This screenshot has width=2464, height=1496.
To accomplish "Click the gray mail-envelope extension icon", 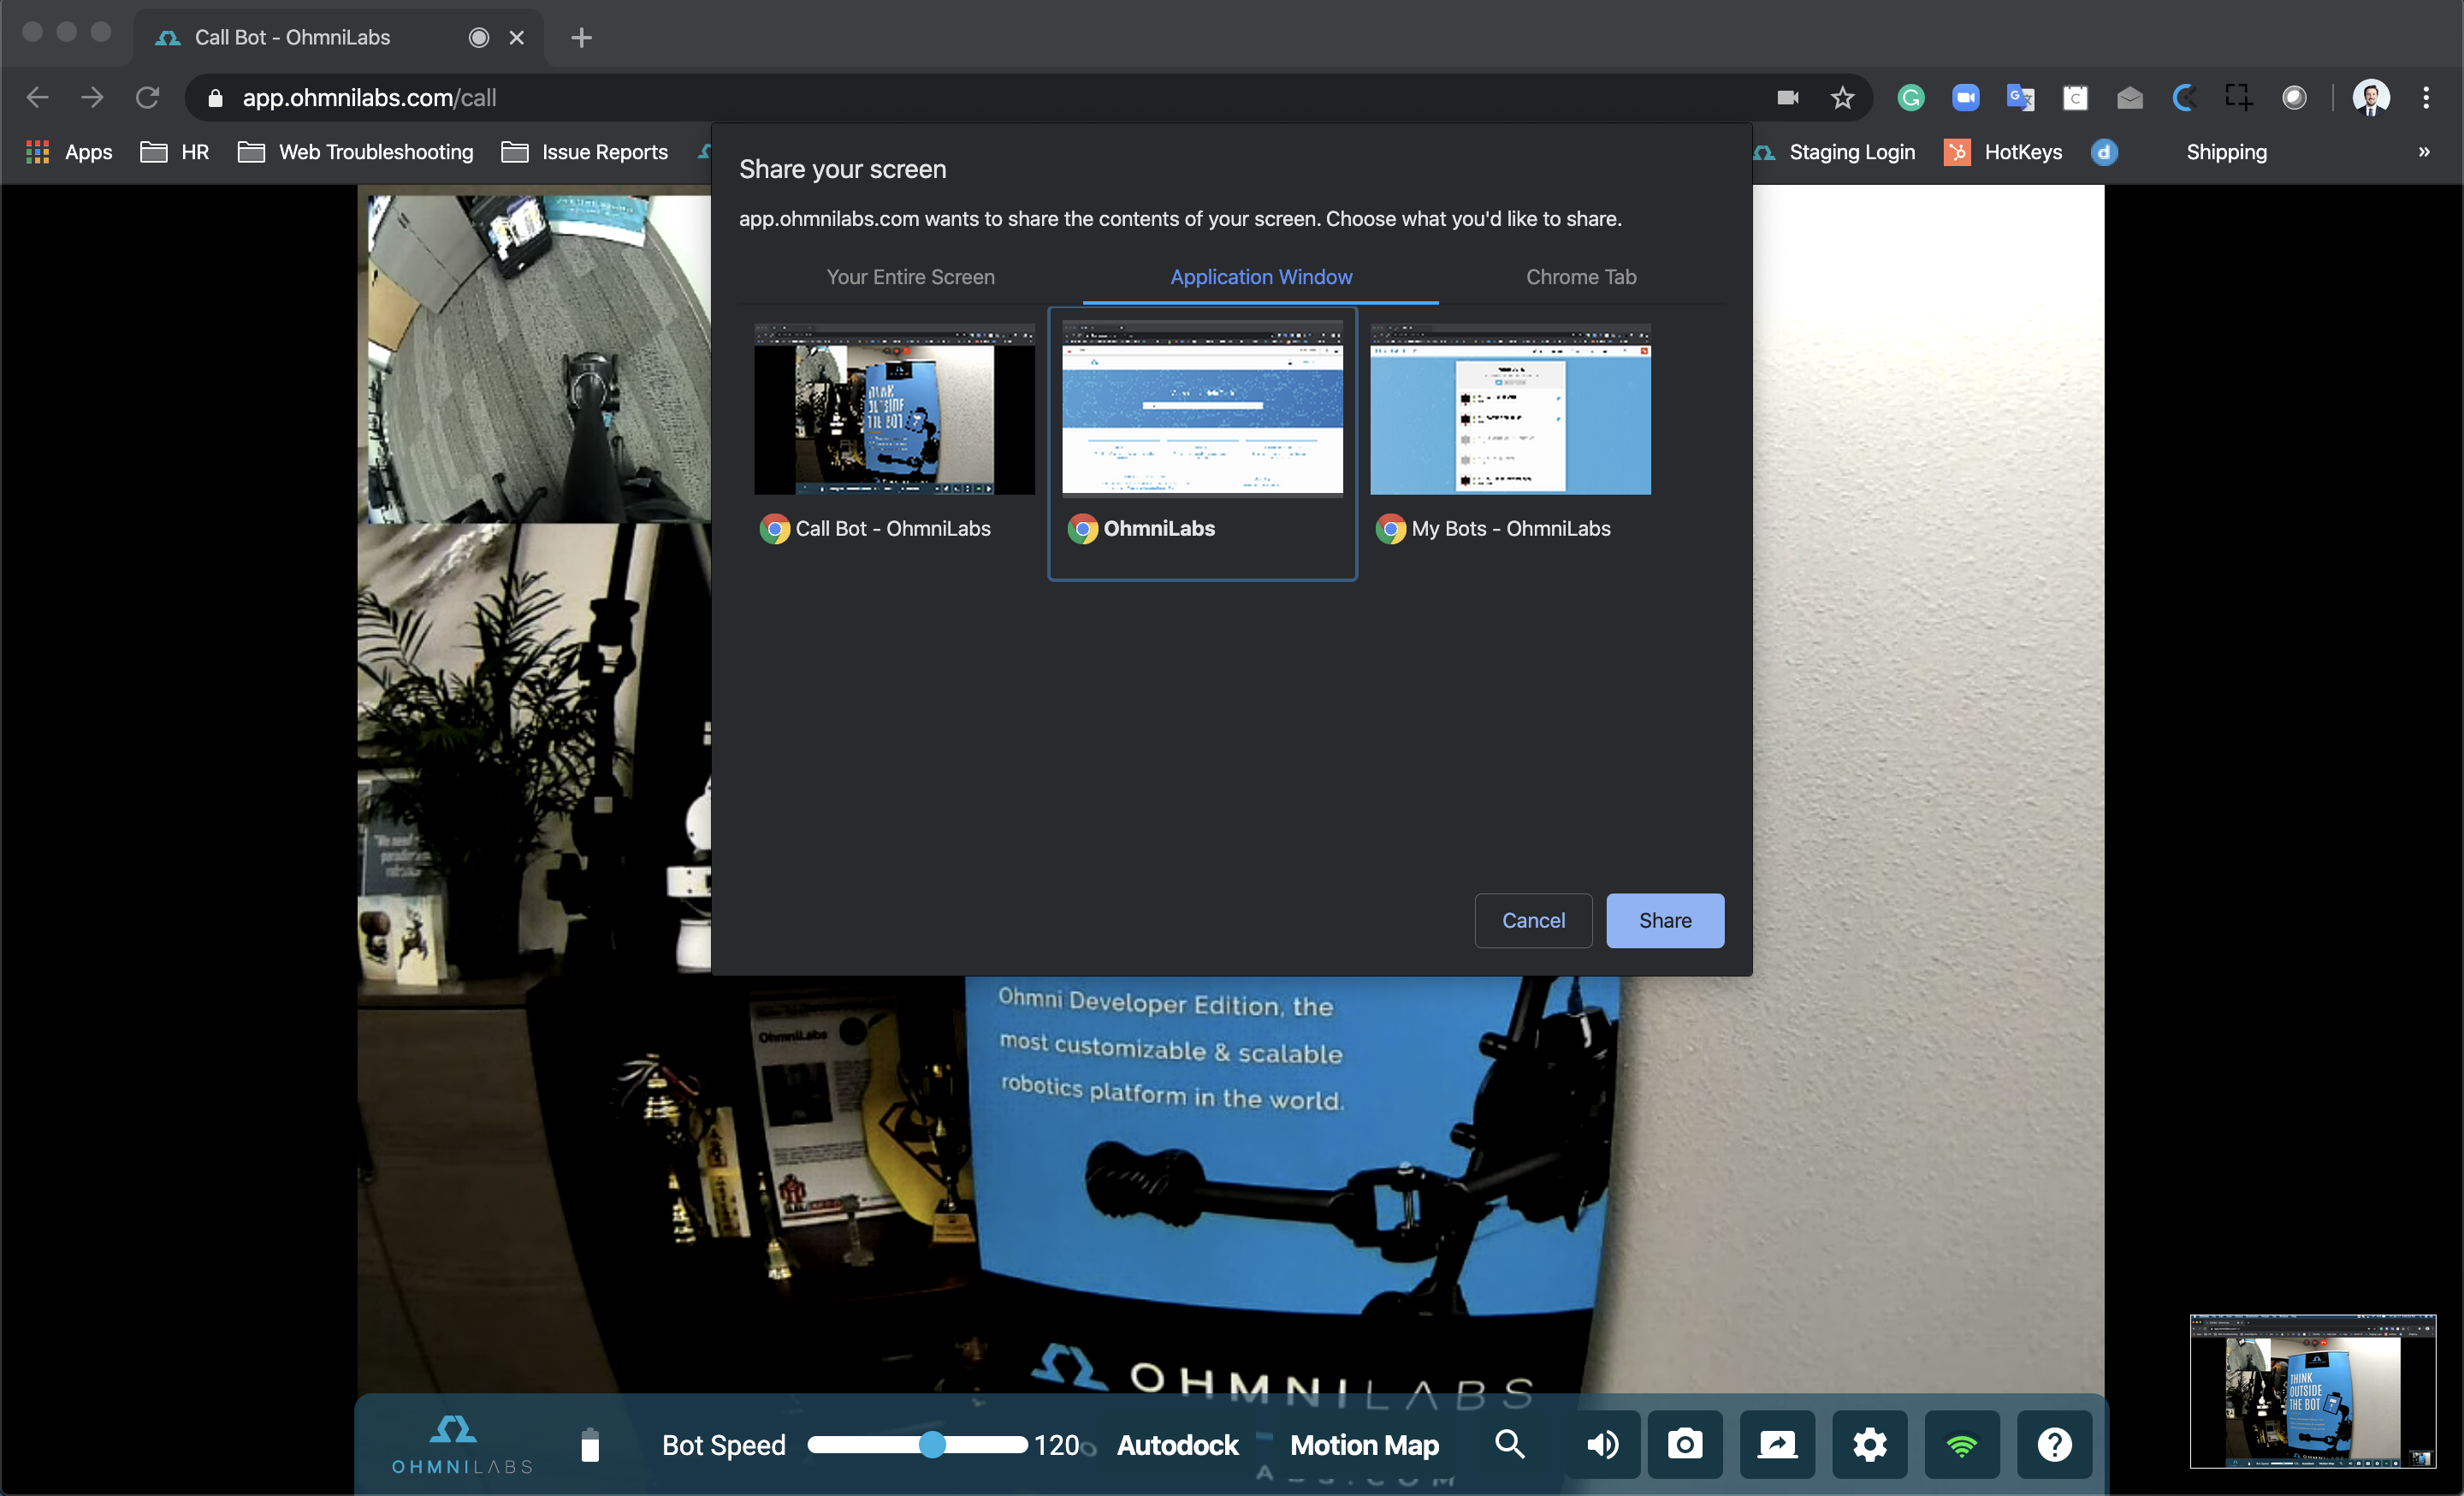I will 2129,97.
